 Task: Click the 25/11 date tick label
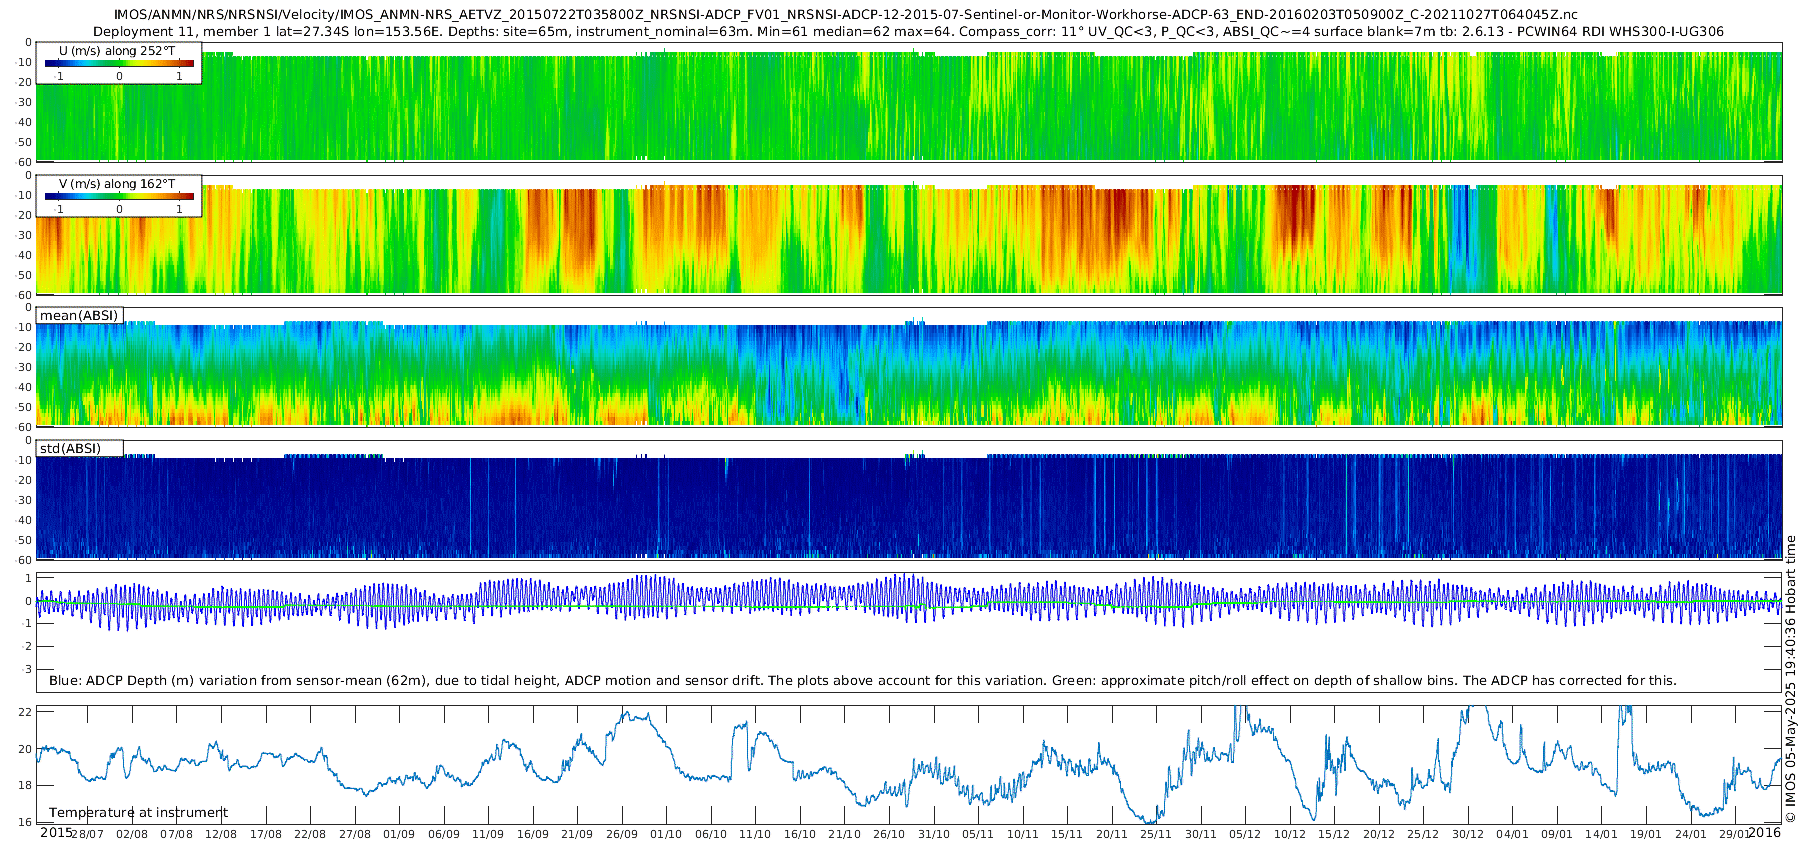(1156, 834)
